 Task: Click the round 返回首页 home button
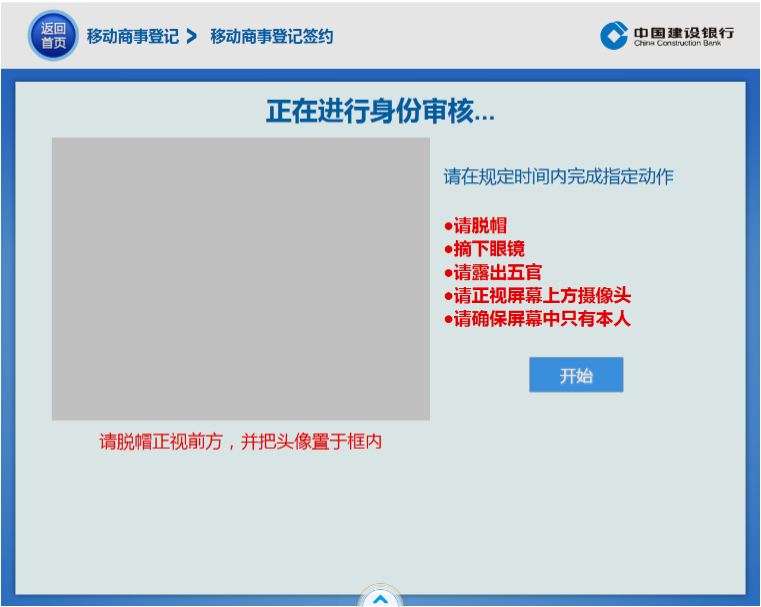point(53,36)
